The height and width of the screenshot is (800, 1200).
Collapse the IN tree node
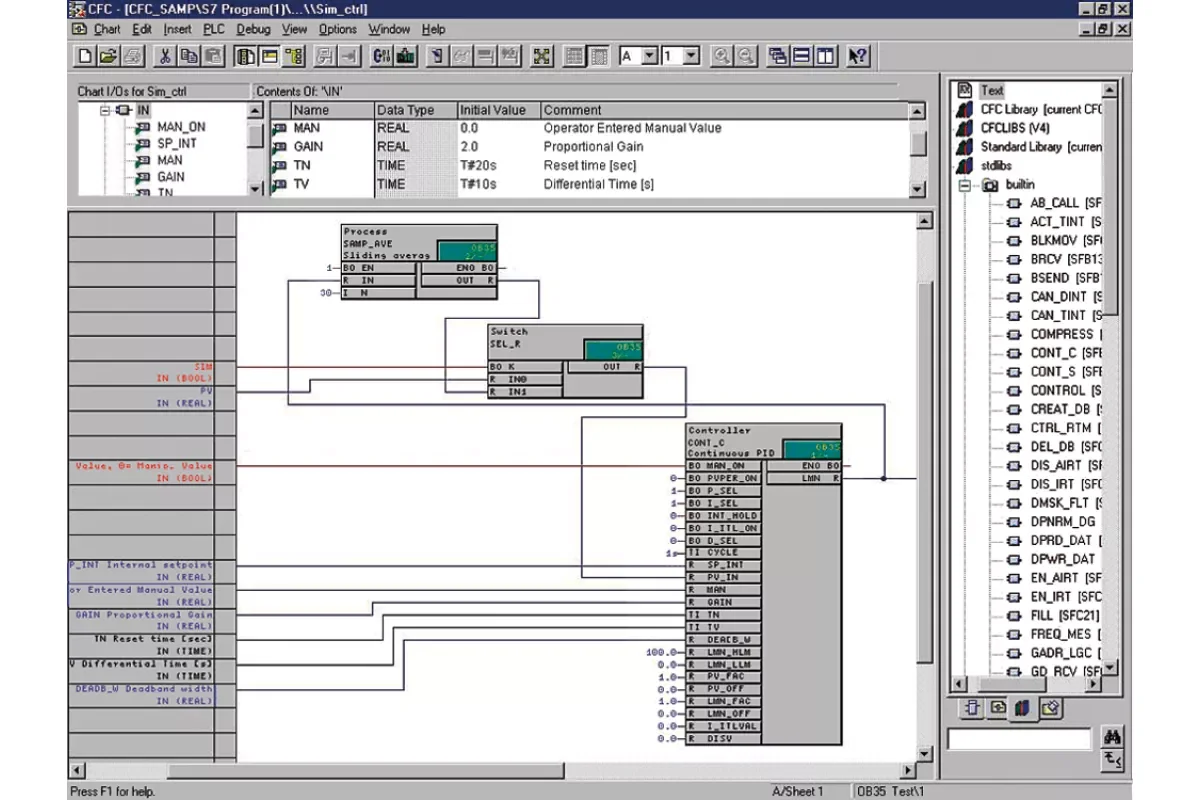[105, 110]
